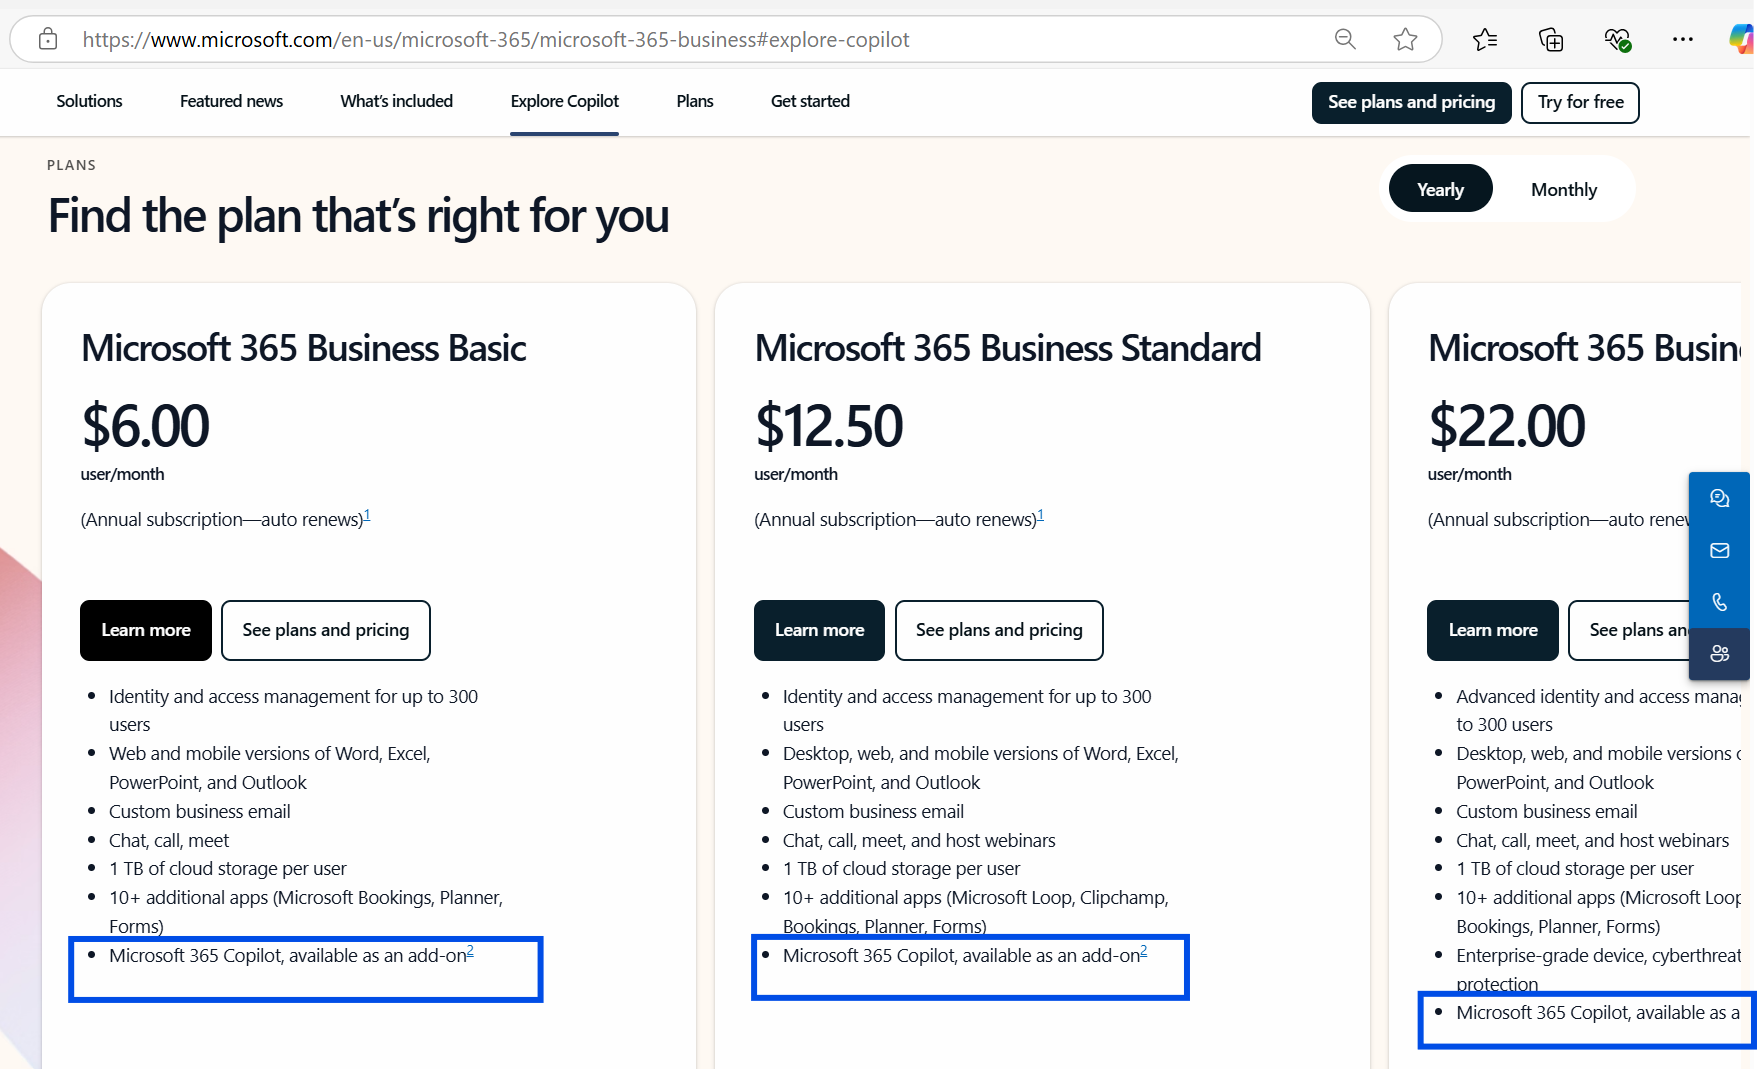Click the zoom out magnifier in address bar

point(1345,39)
